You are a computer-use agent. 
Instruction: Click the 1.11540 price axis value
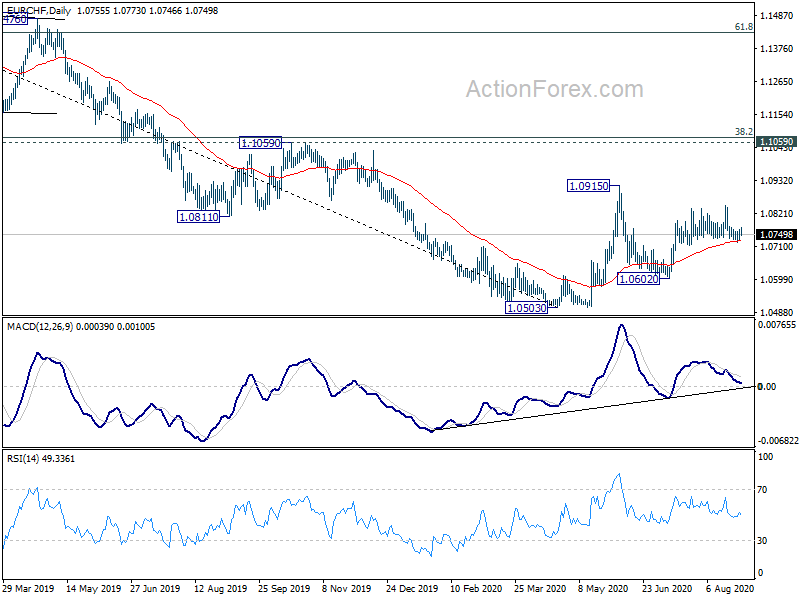(x=777, y=115)
